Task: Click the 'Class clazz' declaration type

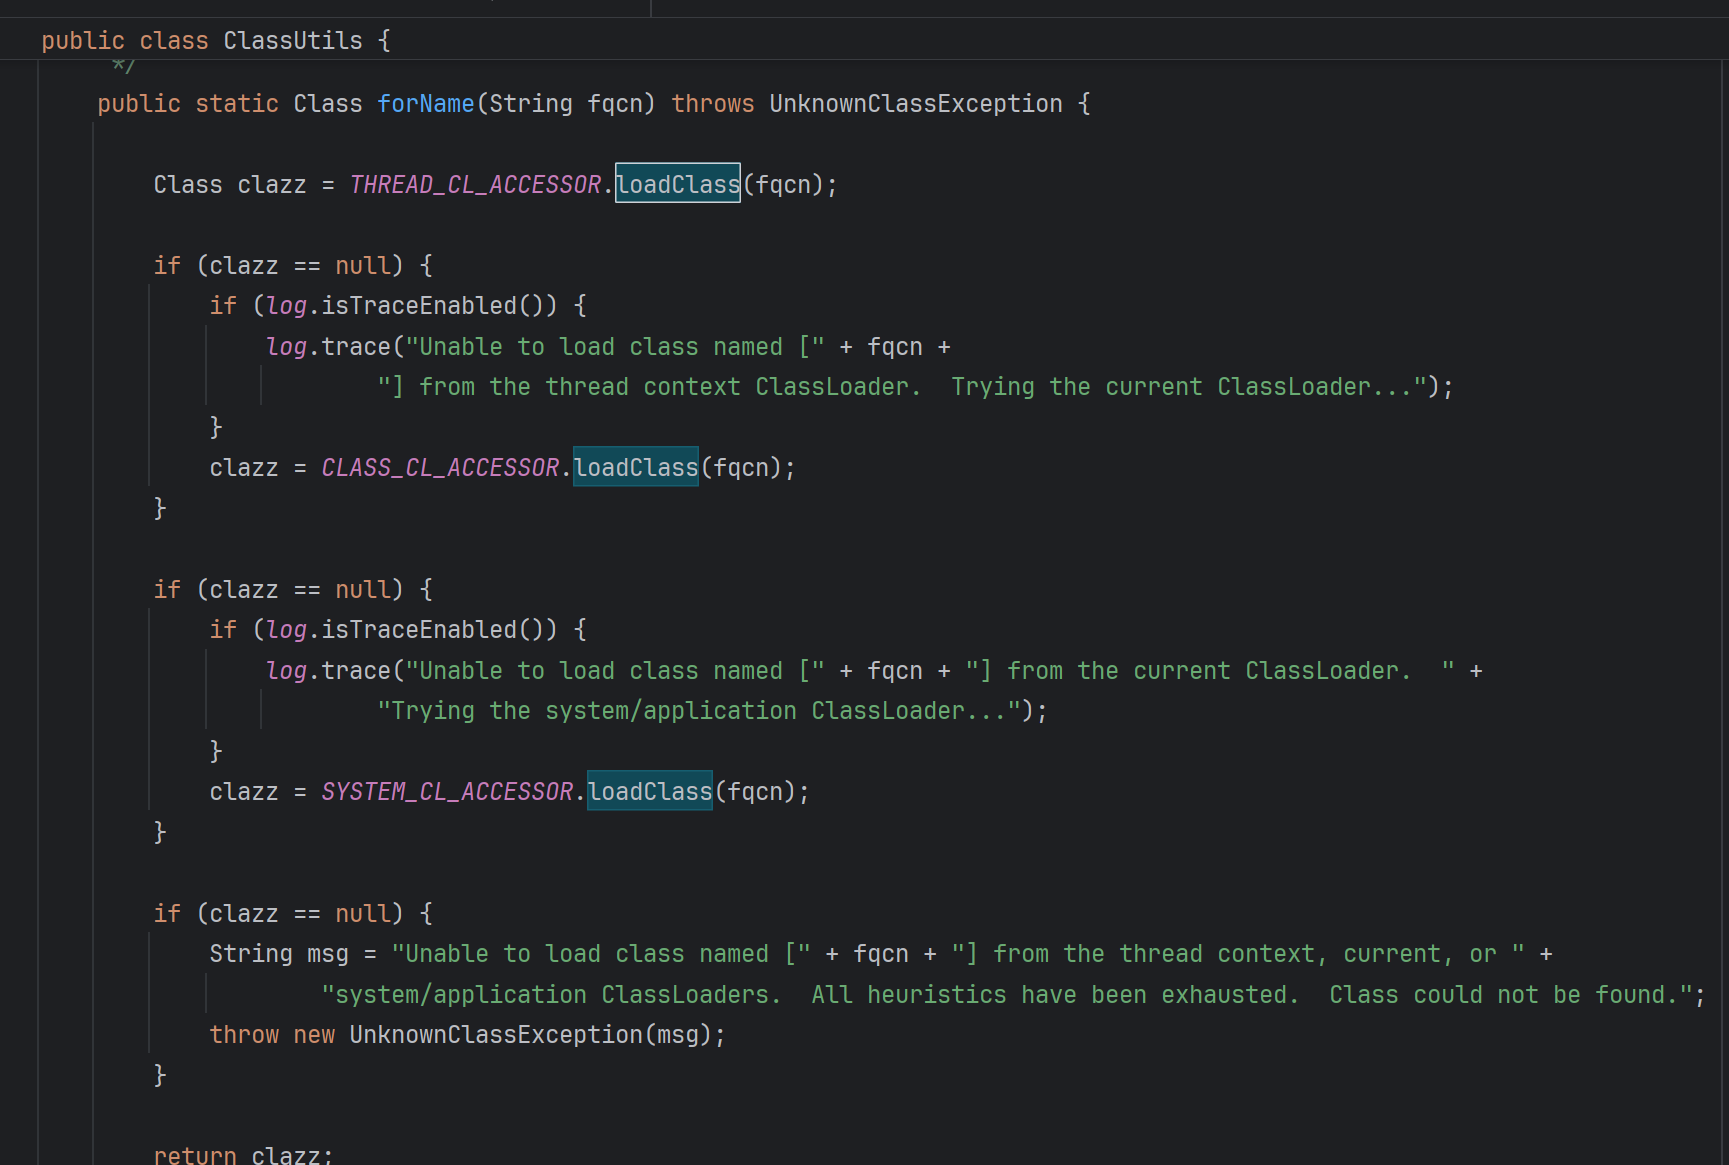Action: tap(187, 185)
